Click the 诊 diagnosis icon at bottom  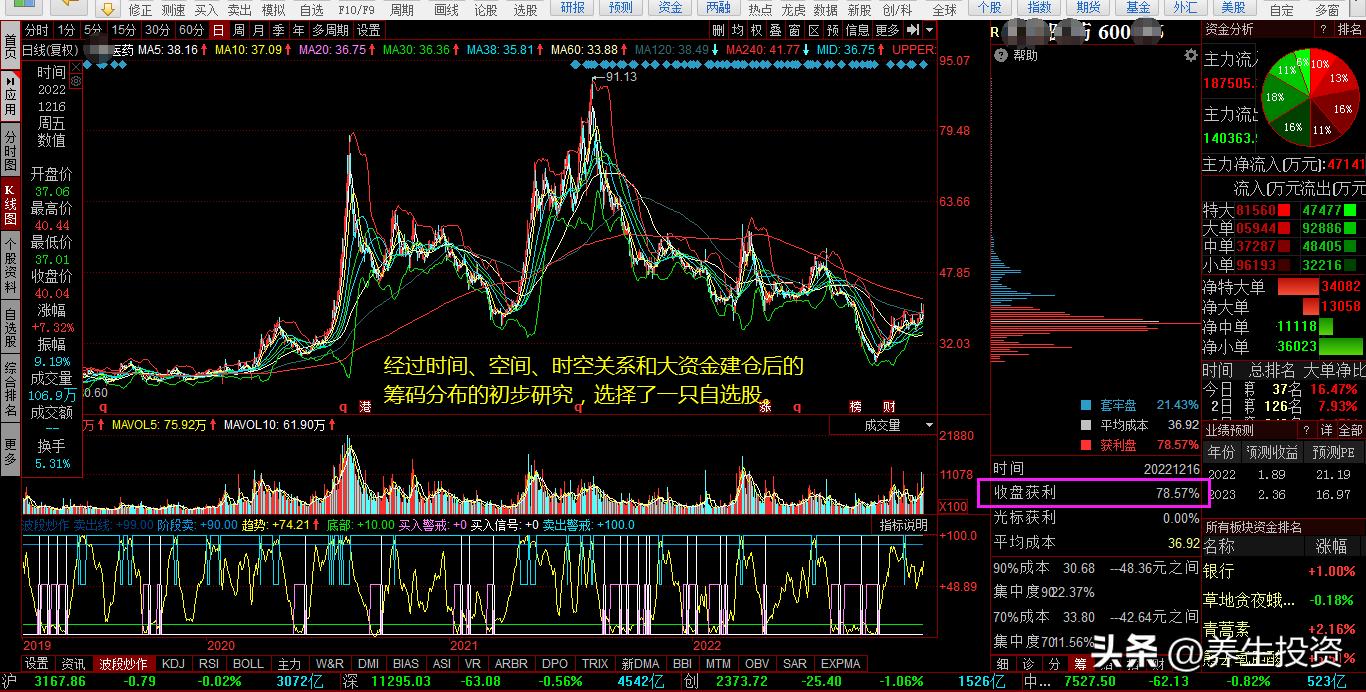click(x=1028, y=663)
